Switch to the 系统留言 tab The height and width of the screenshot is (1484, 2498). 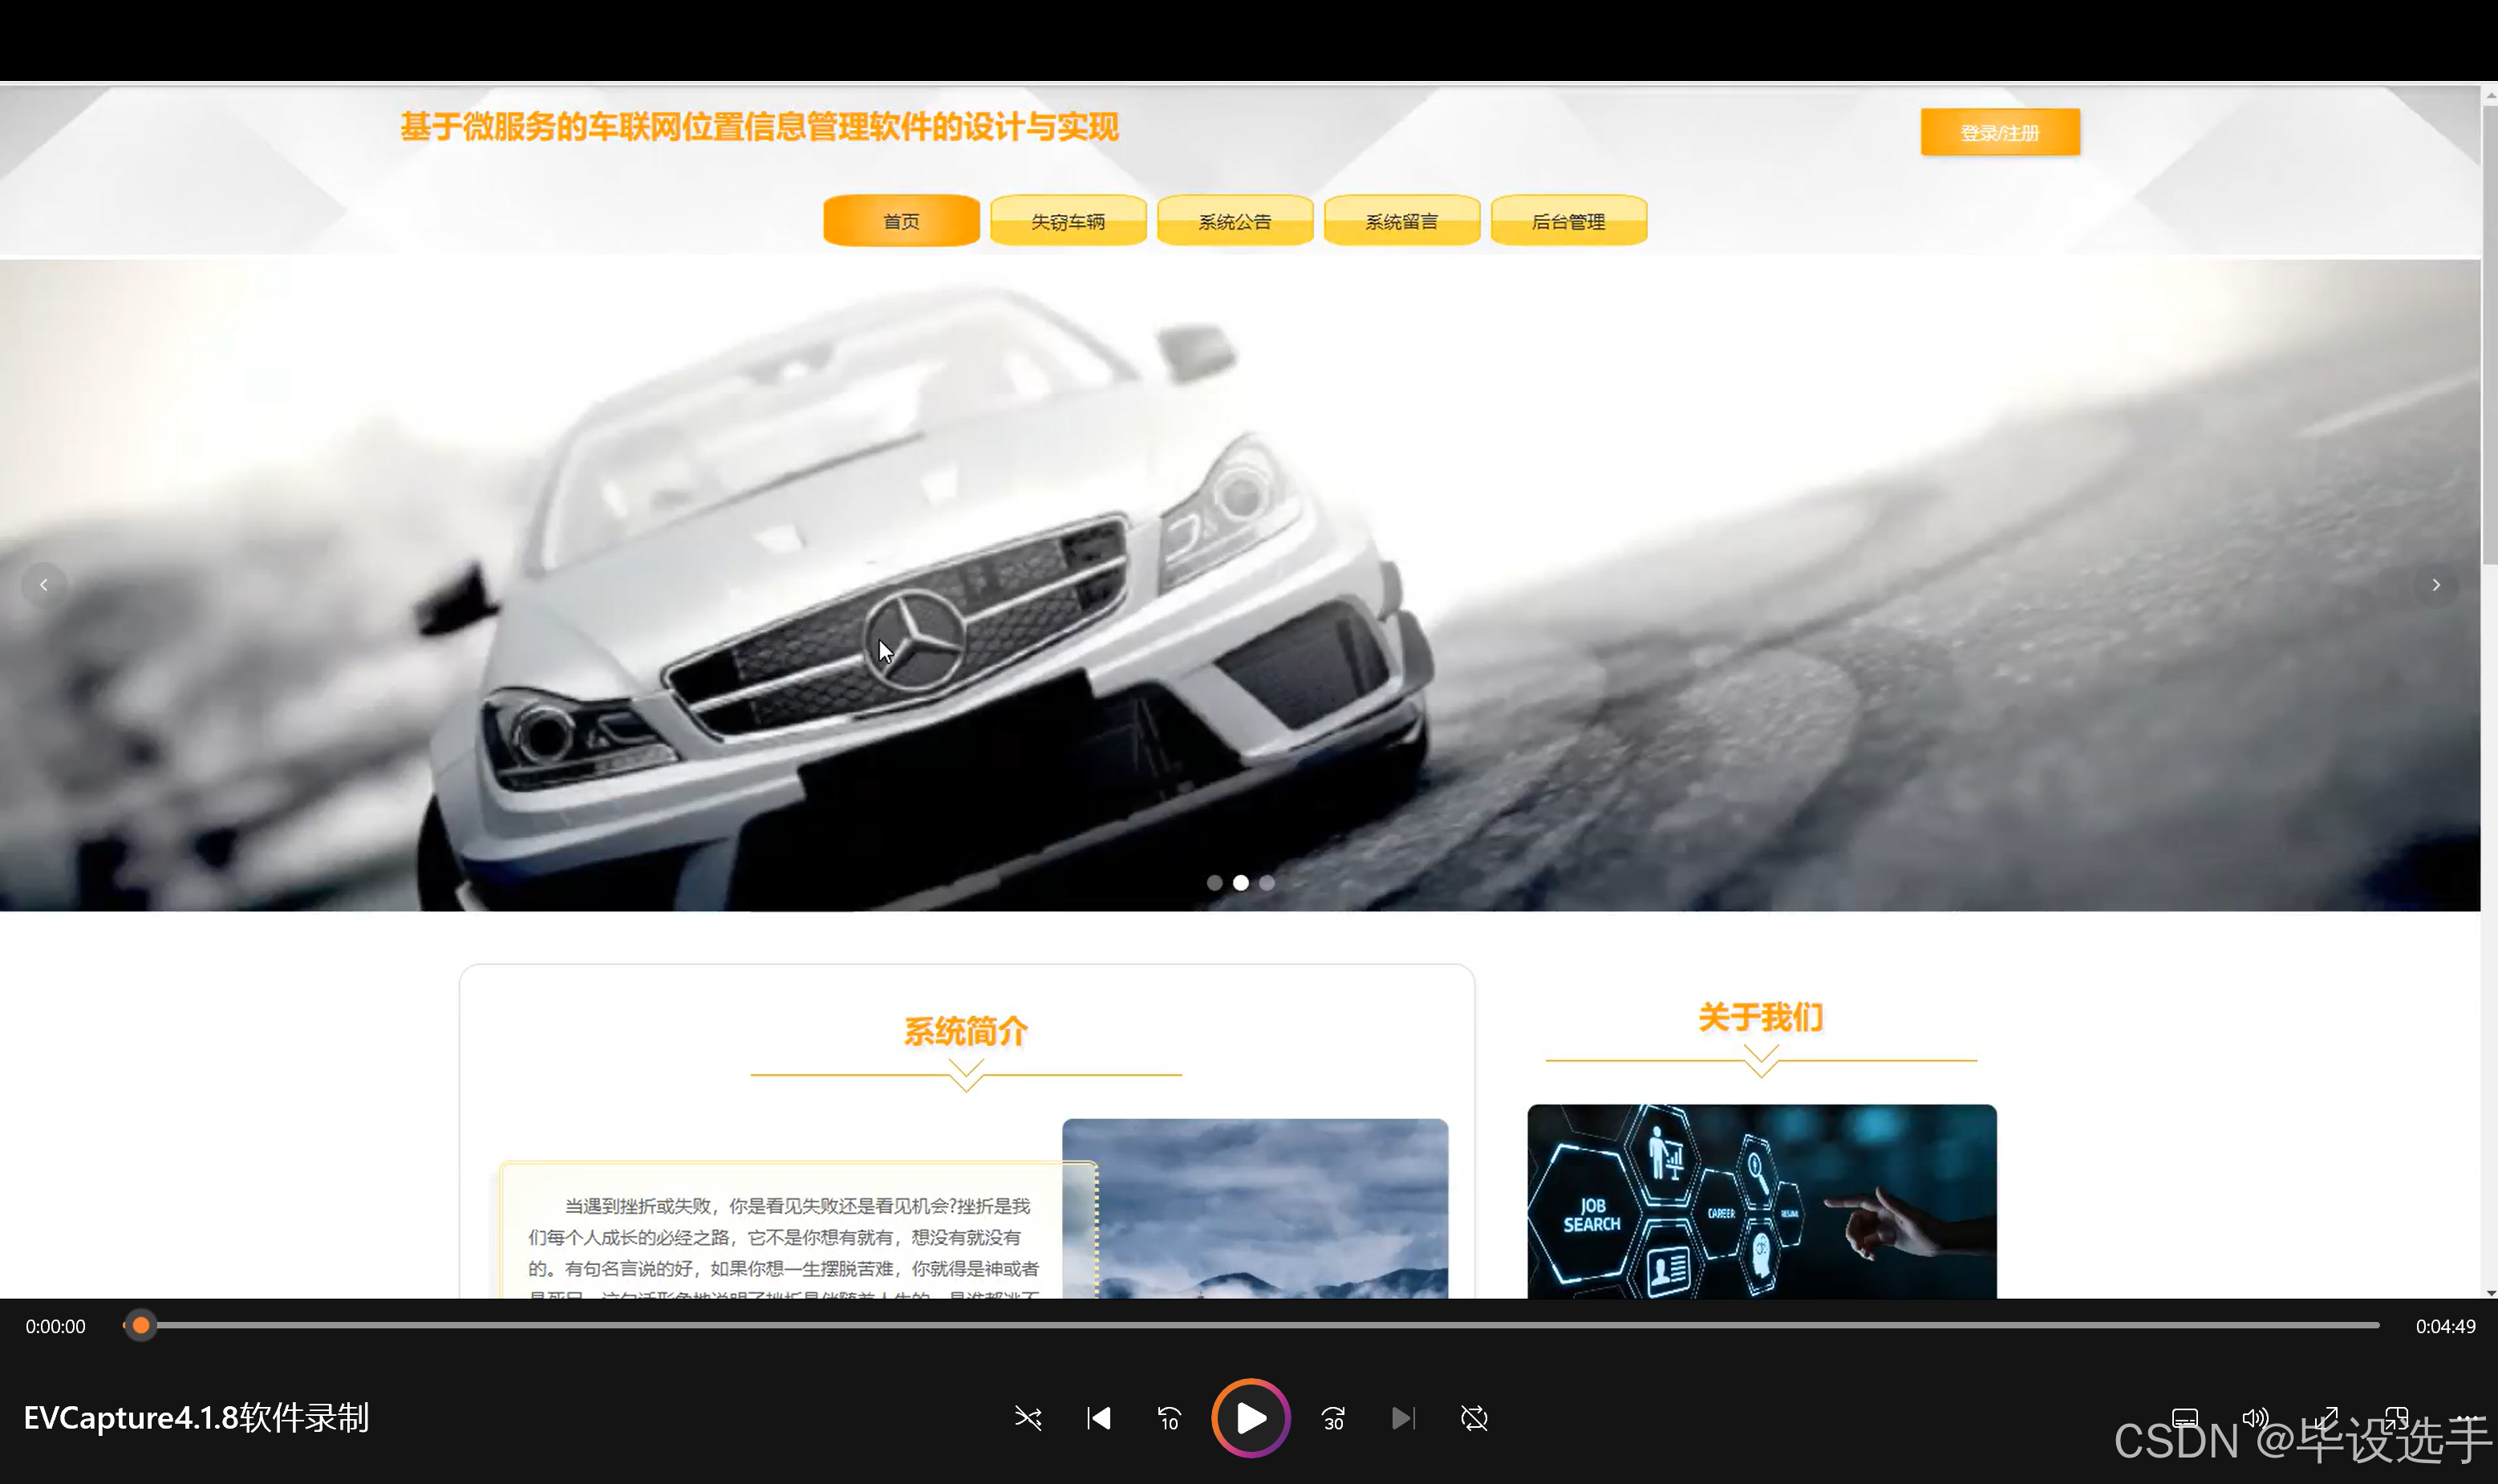point(1402,221)
